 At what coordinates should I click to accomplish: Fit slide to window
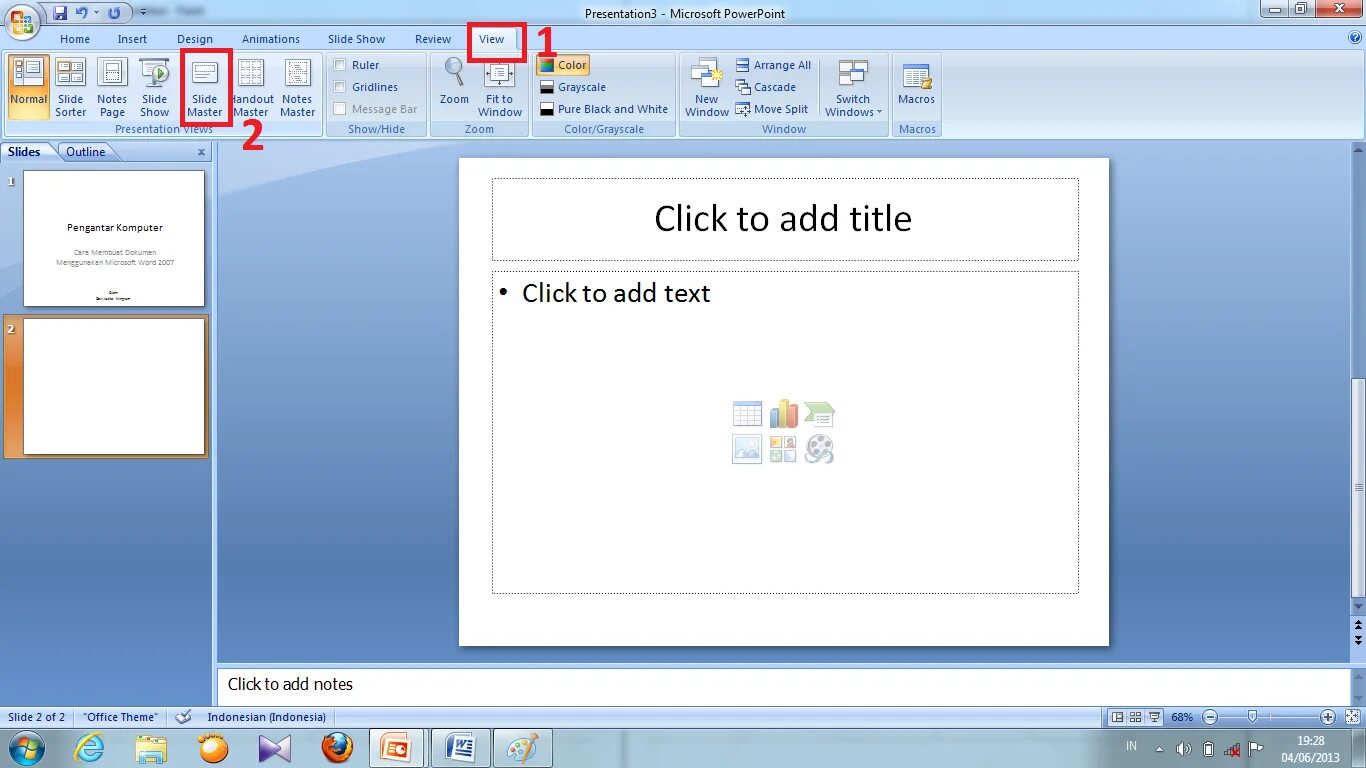(x=500, y=87)
